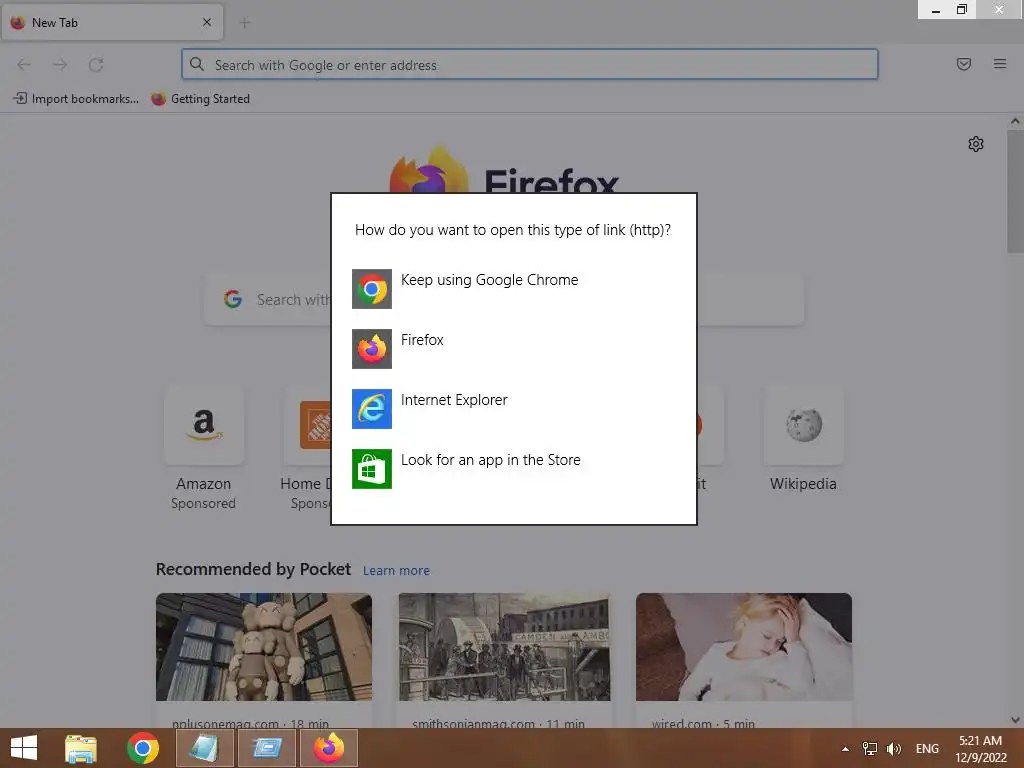The height and width of the screenshot is (768, 1024).
Task: Open the Amazon sponsored shortcut
Action: pyautogui.click(x=204, y=448)
